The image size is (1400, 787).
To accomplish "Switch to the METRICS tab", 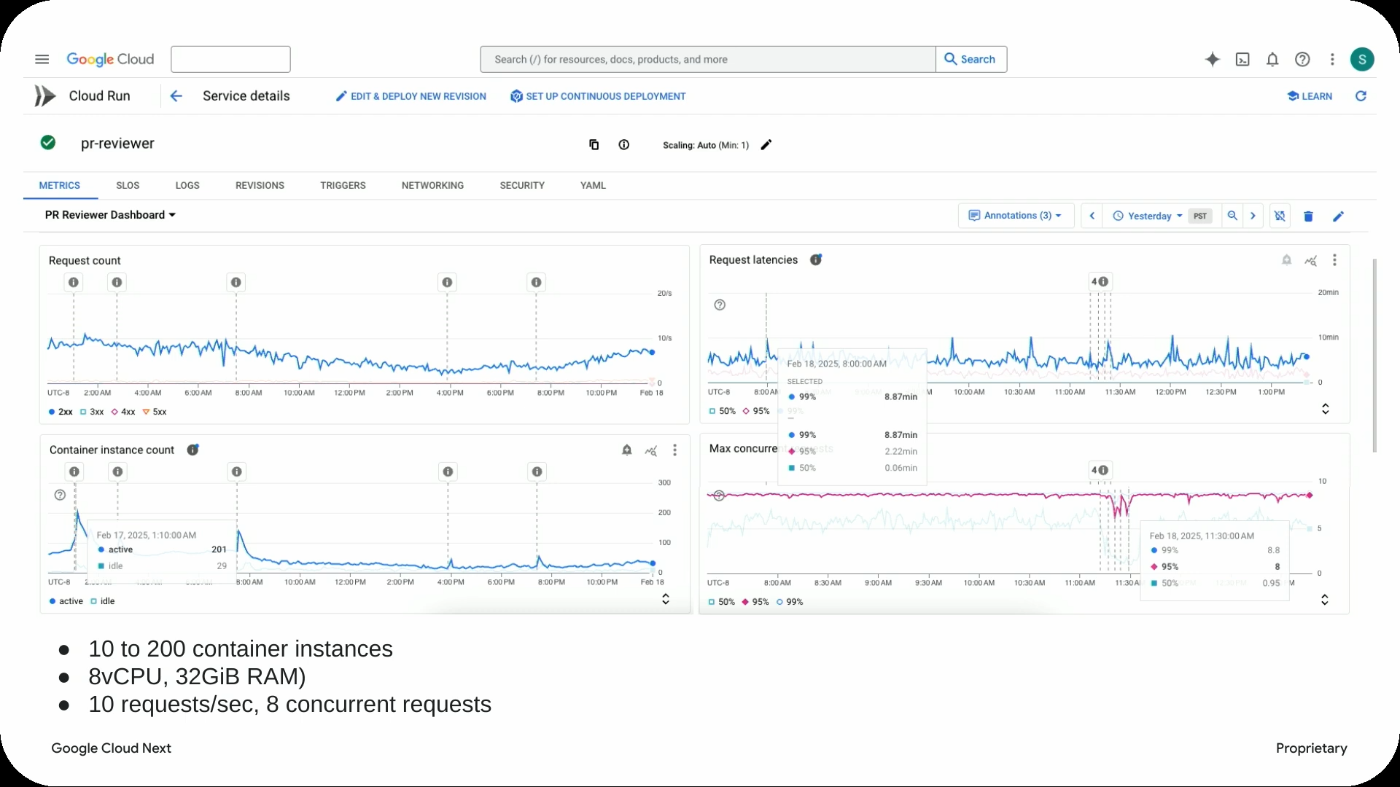I will click(60, 185).
